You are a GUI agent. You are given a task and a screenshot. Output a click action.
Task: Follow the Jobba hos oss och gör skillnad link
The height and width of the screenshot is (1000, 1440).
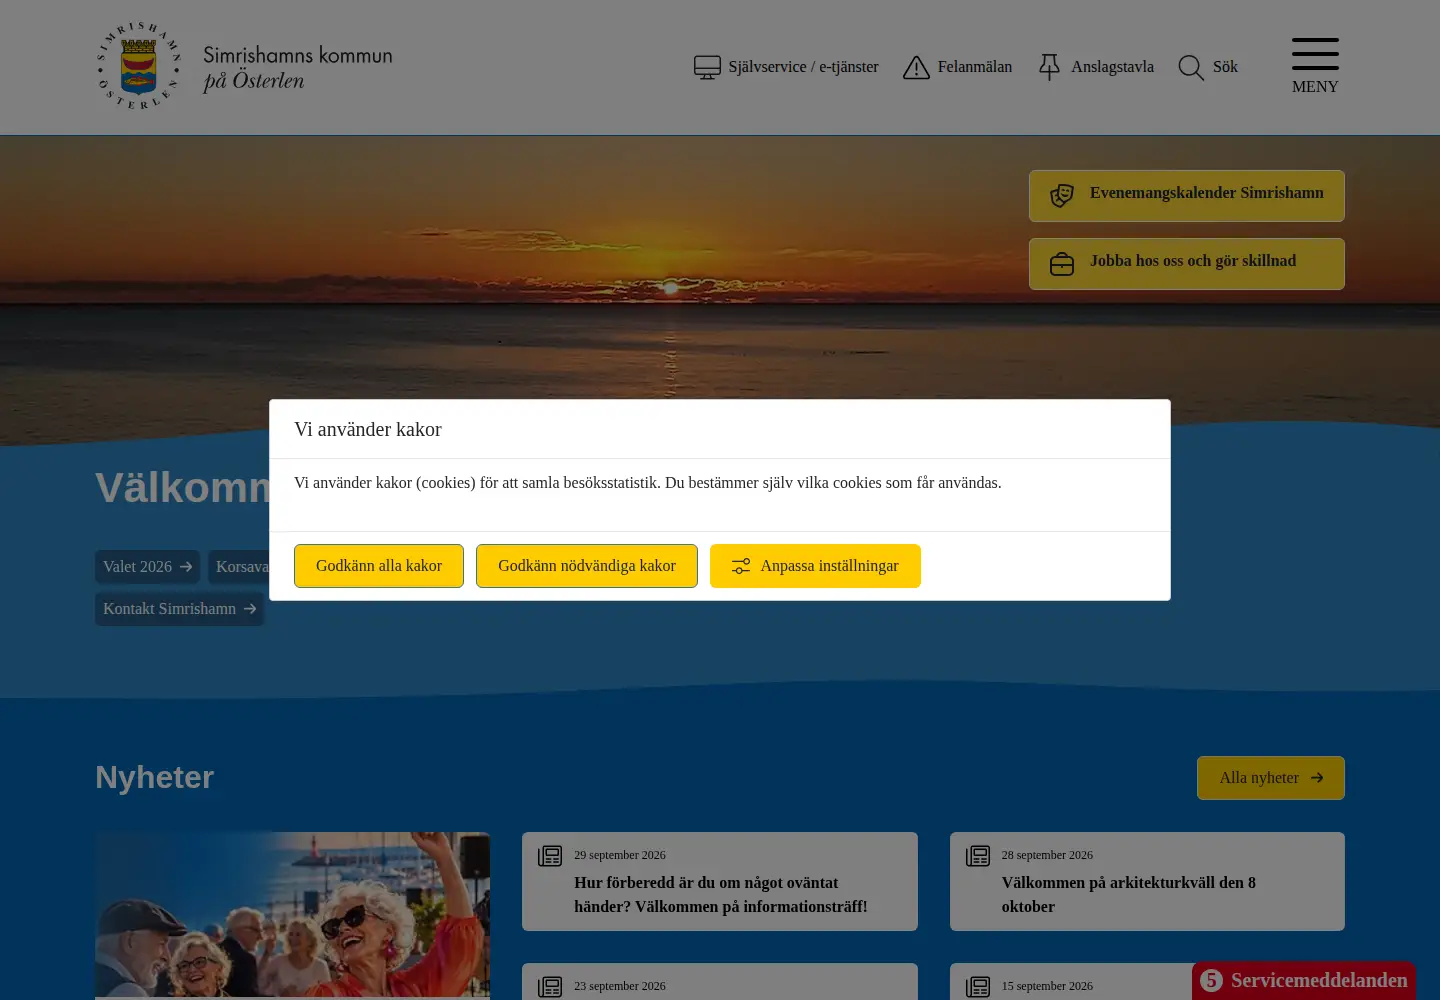[x=1187, y=264]
